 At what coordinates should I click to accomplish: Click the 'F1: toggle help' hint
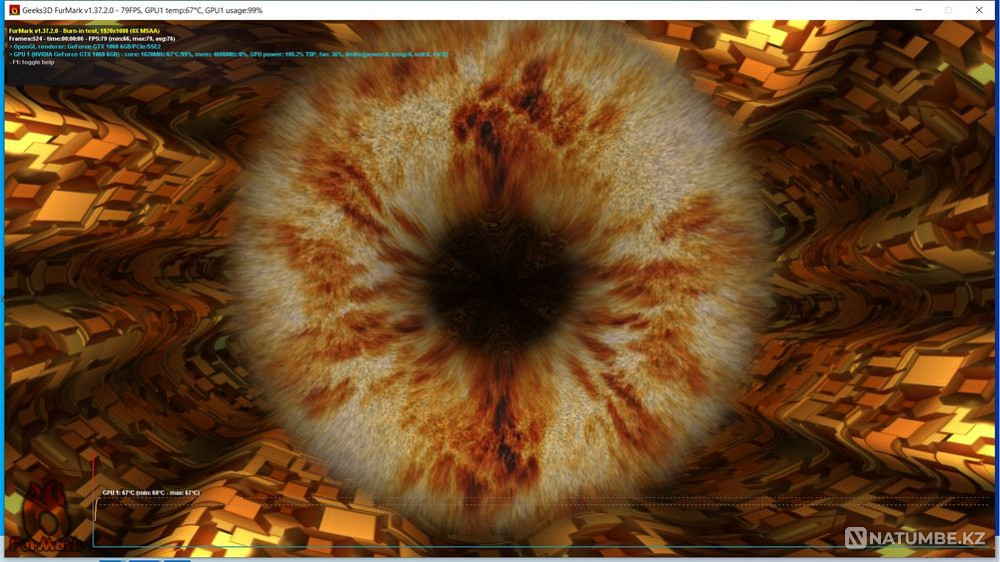click(x=32, y=63)
